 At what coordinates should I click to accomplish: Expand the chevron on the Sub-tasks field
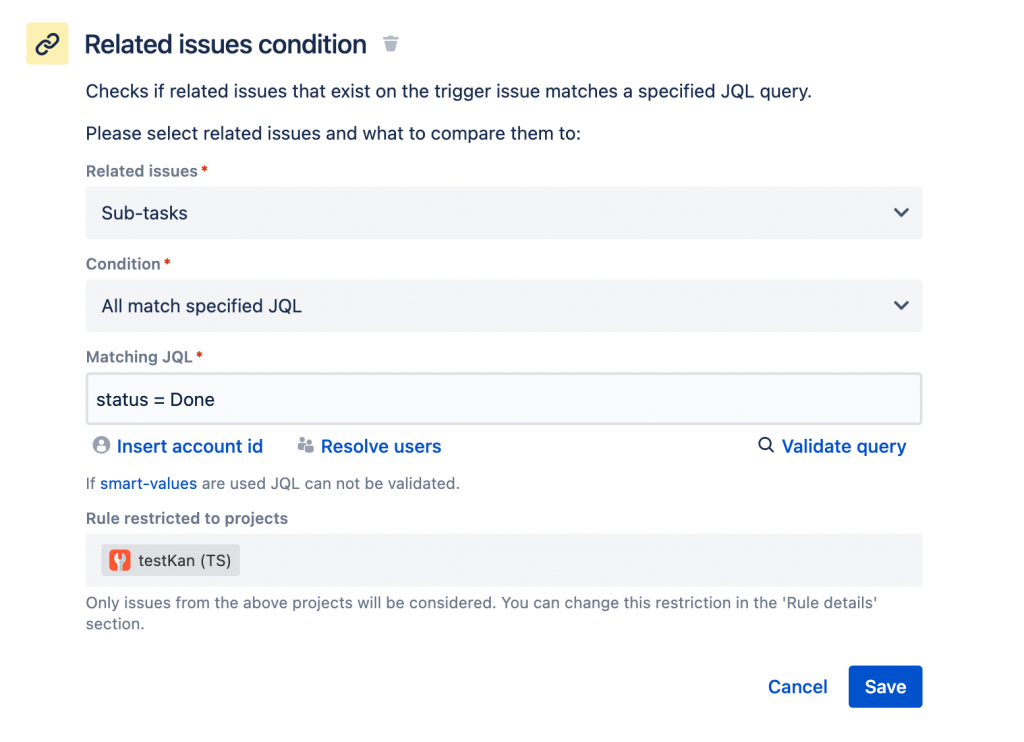pyautogui.click(x=901, y=213)
